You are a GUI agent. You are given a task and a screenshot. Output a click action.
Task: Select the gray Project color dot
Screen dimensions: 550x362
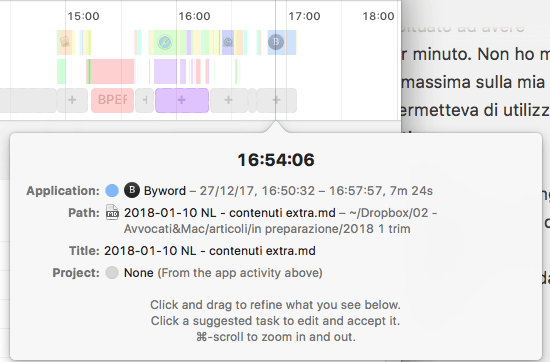coord(112,273)
